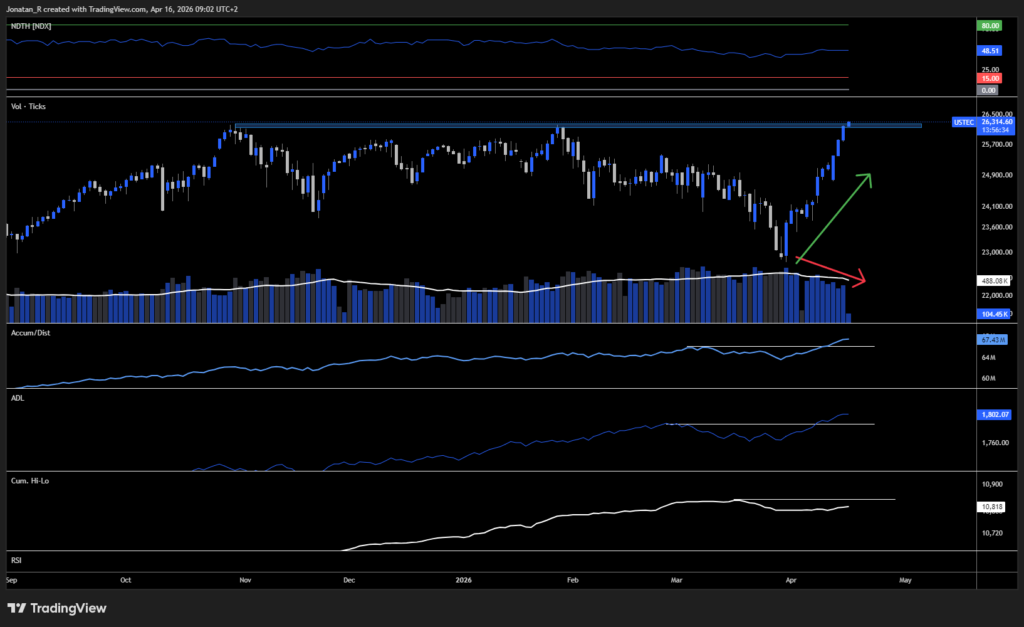Image resolution: width=1024 pixels, height=627 pixels.
Task: Expand the RSI pane at the bottom
Action: (x=15, y=560)
